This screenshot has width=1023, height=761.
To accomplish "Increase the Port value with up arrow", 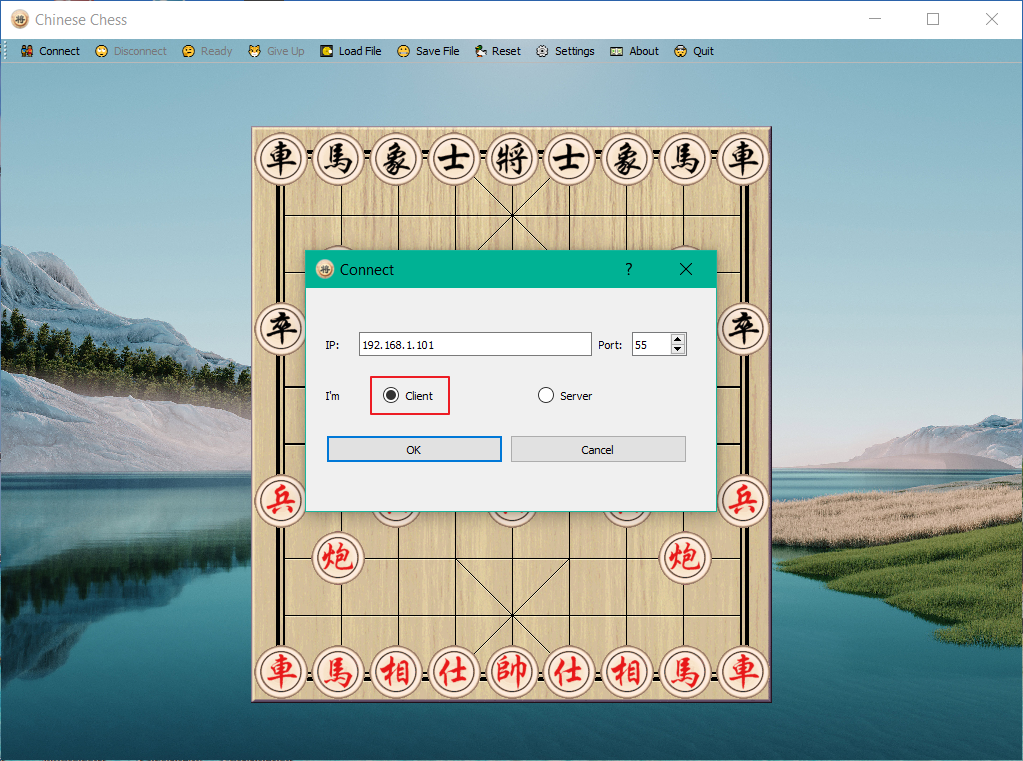I will (678, 339).
